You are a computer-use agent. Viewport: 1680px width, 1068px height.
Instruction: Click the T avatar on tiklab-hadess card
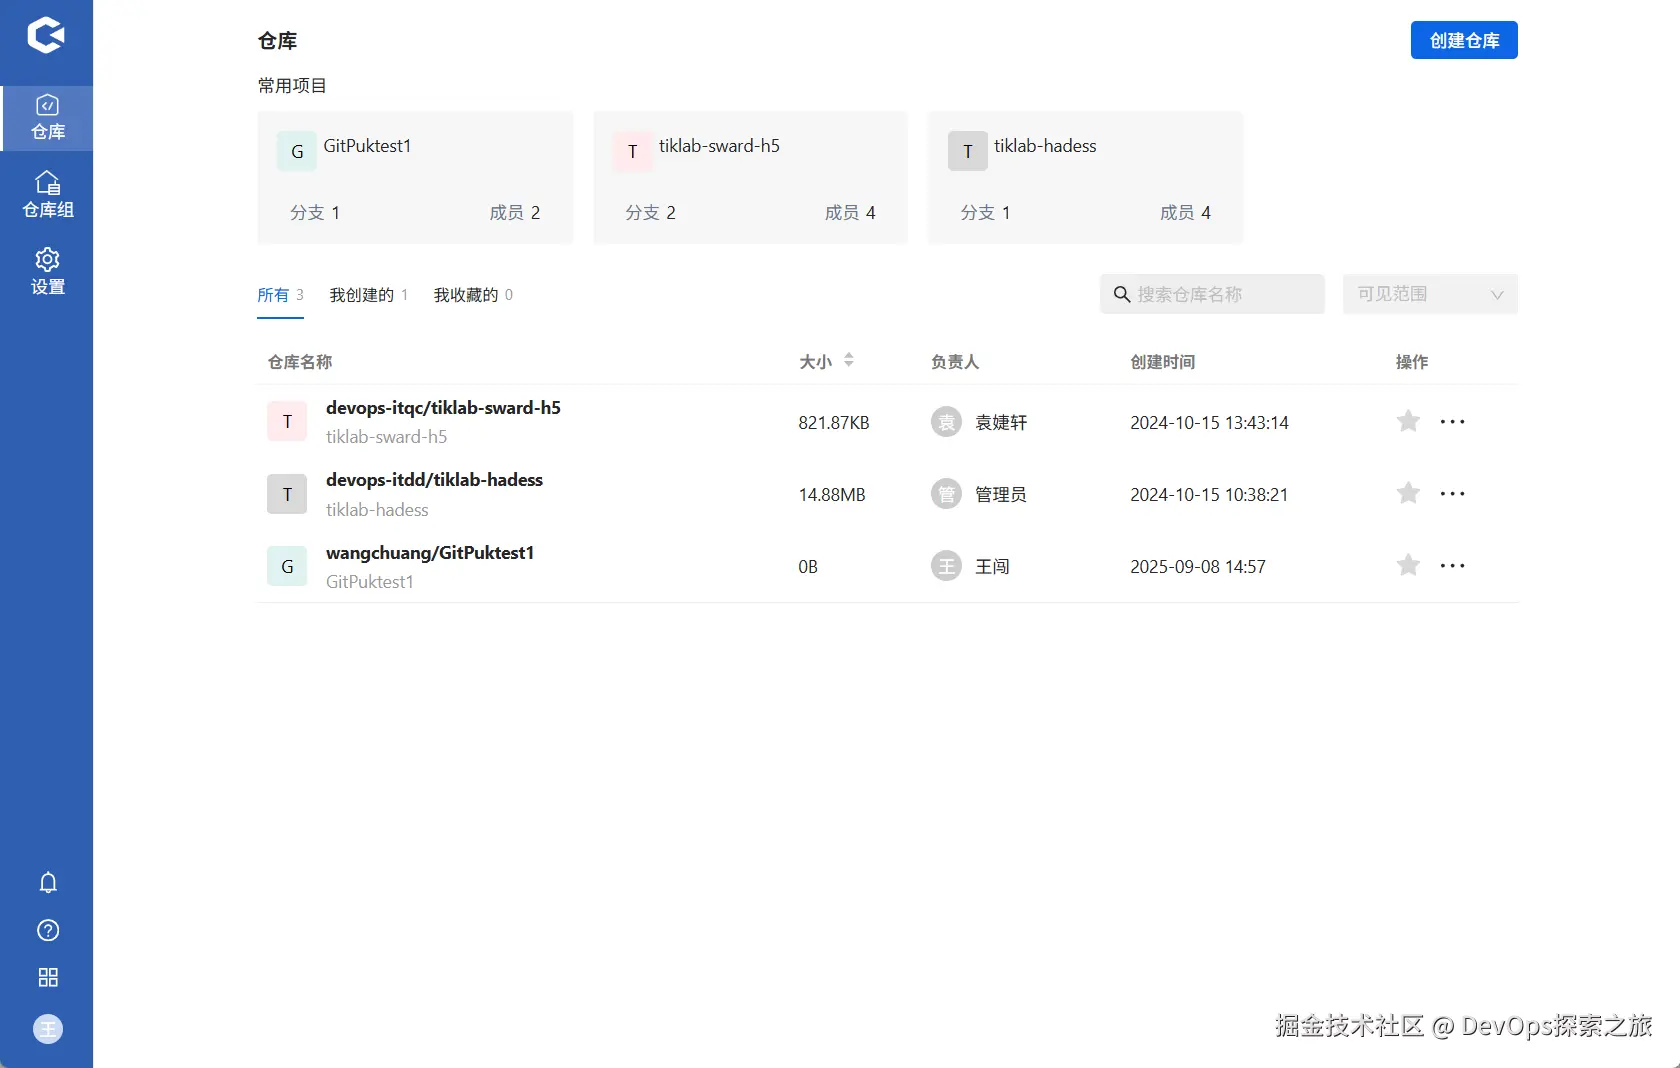tap(967, 151)
